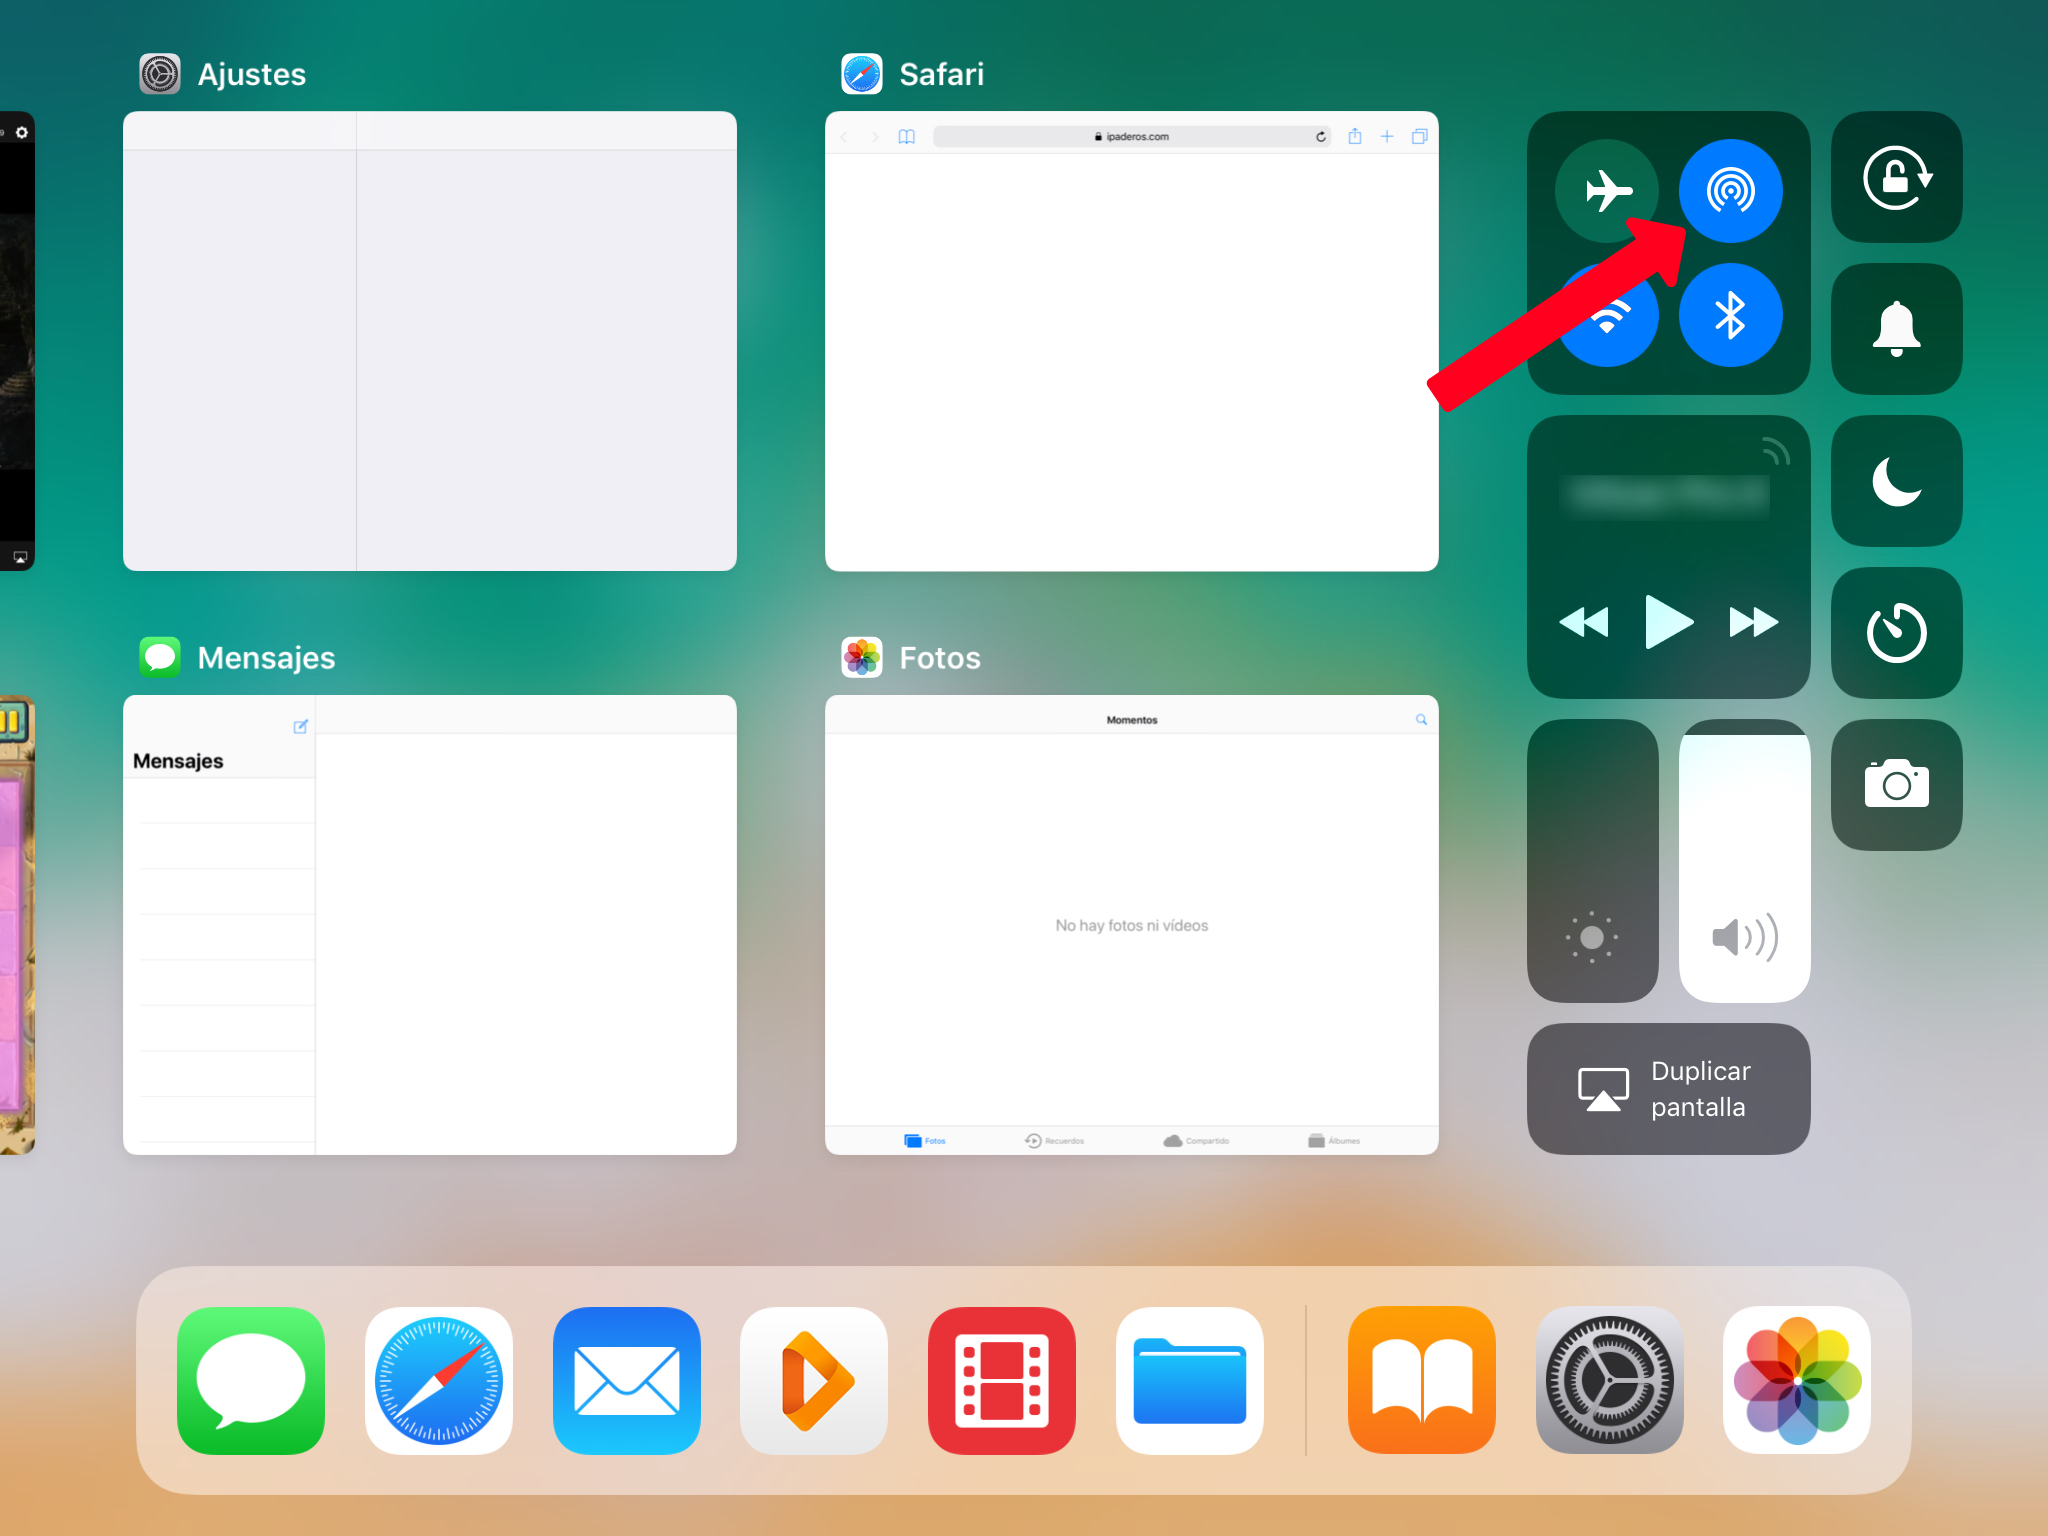Tap the Duplicar pantalla button
Screen dimensions: 2048x1536
pos(1667,1089)
